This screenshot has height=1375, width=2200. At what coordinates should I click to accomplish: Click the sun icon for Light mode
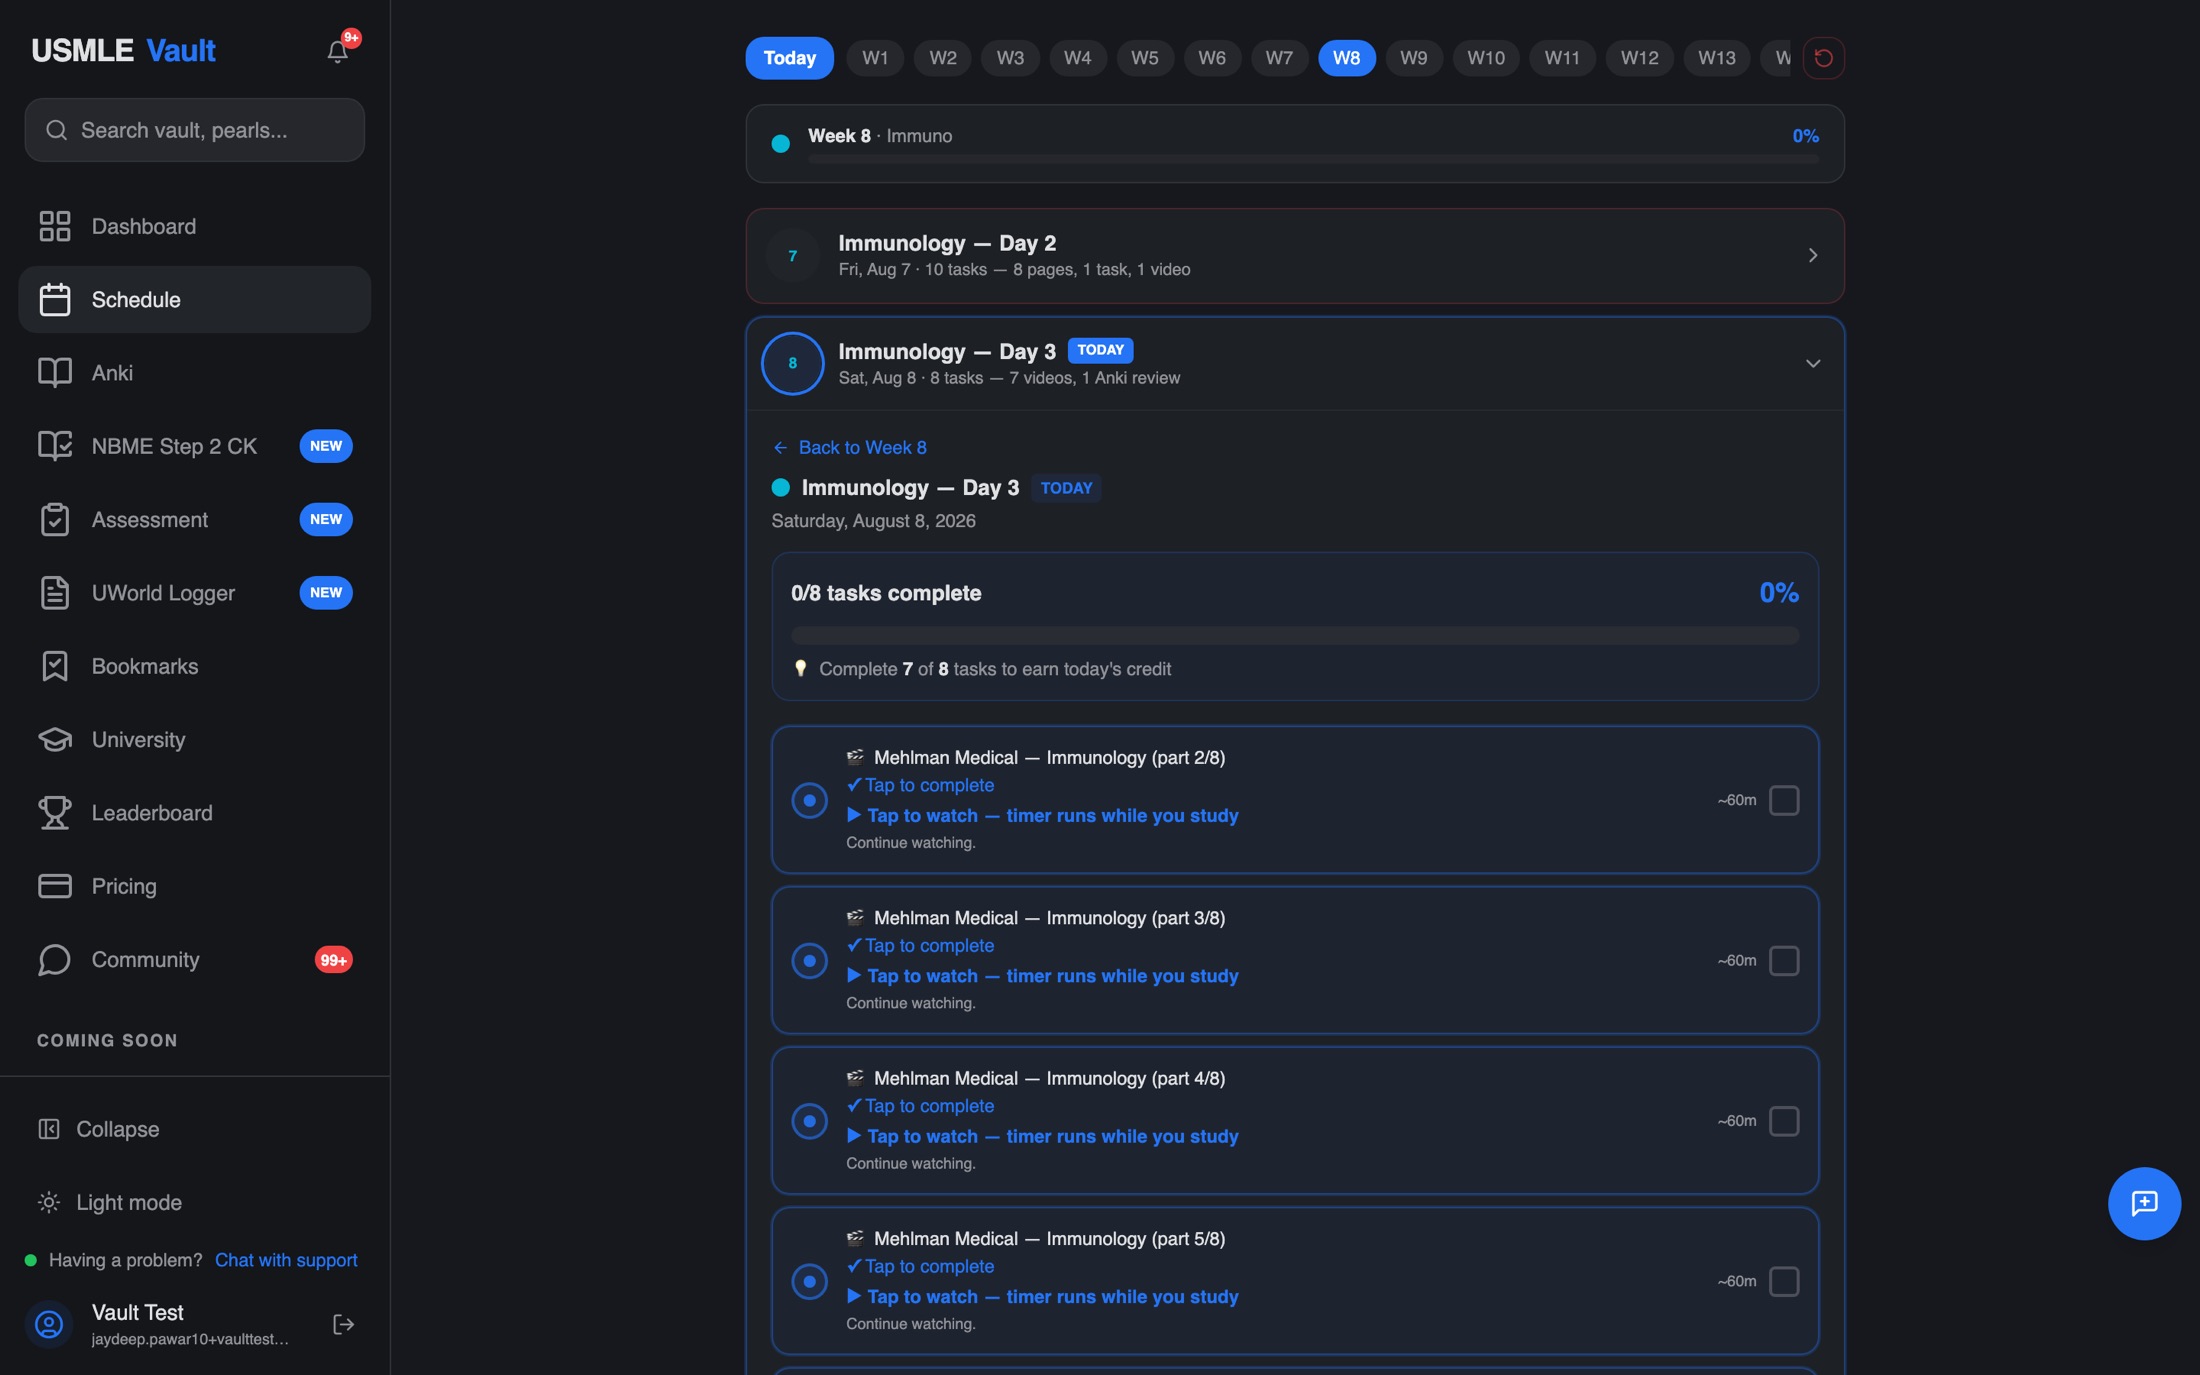(x=49, y=1202)
